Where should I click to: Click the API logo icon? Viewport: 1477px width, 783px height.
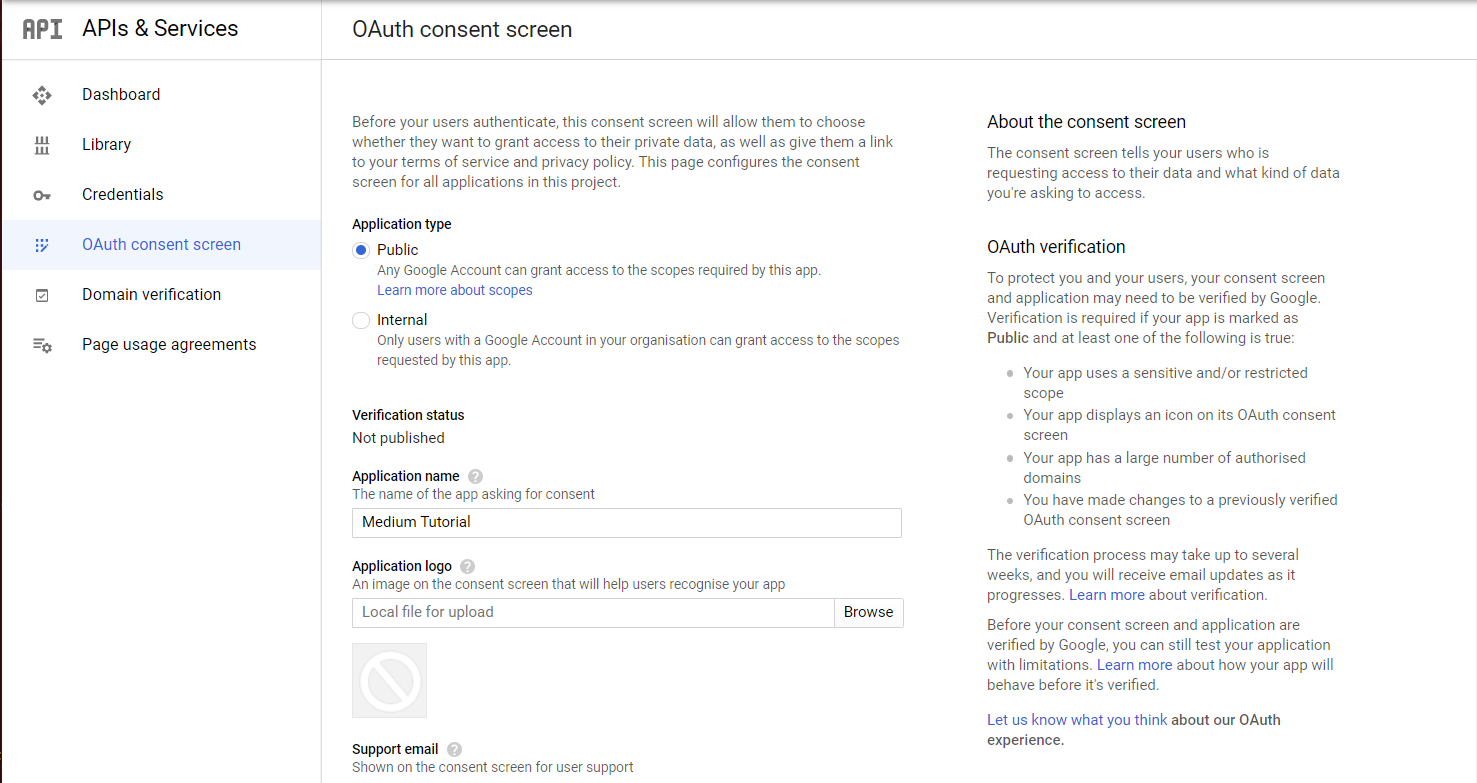[42, 29]
